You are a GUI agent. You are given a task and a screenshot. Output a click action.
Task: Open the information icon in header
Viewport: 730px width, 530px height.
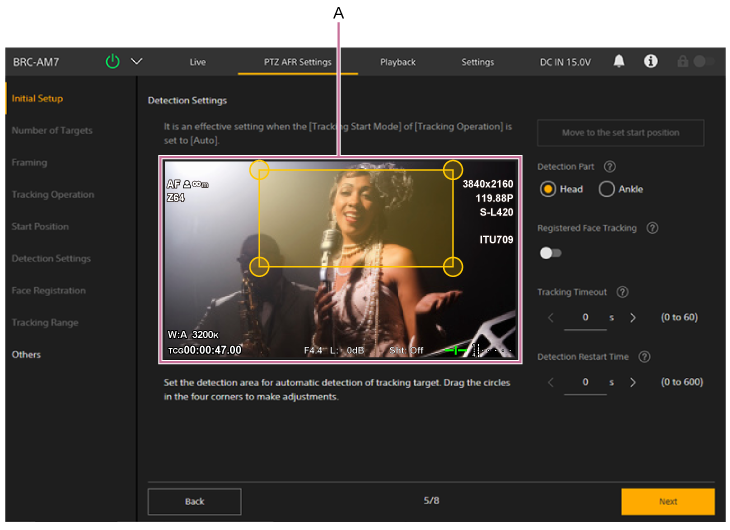[651, 61]
